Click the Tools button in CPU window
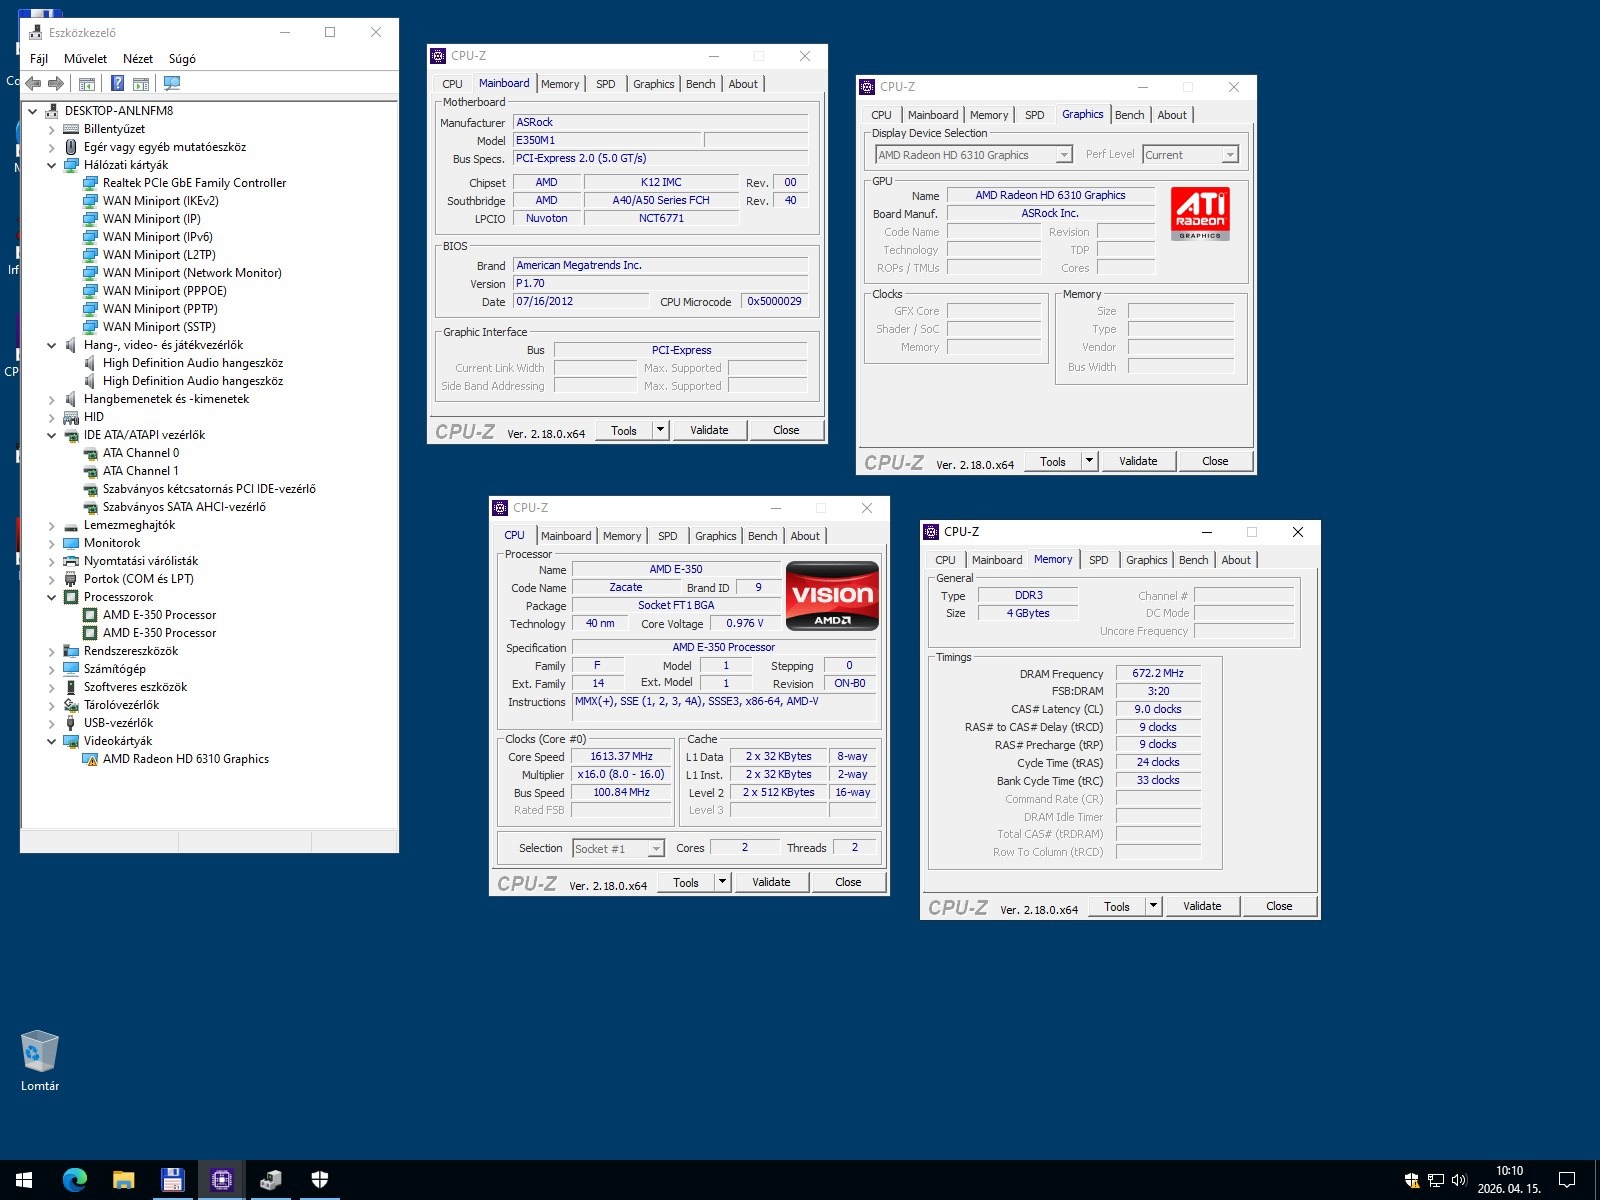 pos(686,882)
